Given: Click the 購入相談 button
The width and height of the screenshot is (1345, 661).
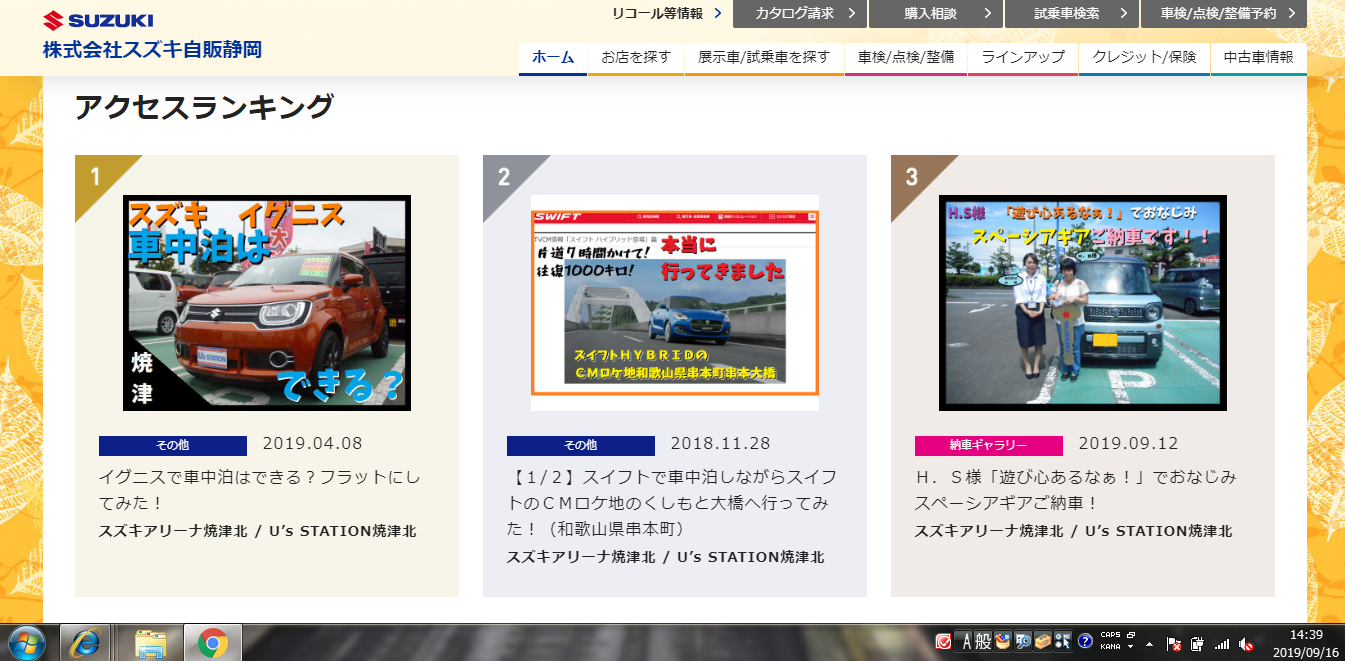Looking at the screenshot, I should 936,13.
